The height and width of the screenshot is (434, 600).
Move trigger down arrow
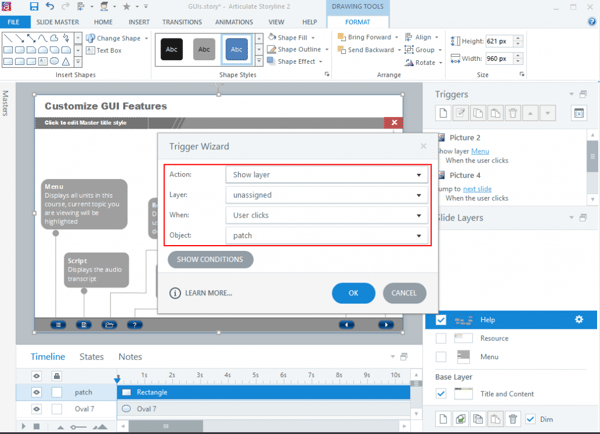(x=548, y=113)
